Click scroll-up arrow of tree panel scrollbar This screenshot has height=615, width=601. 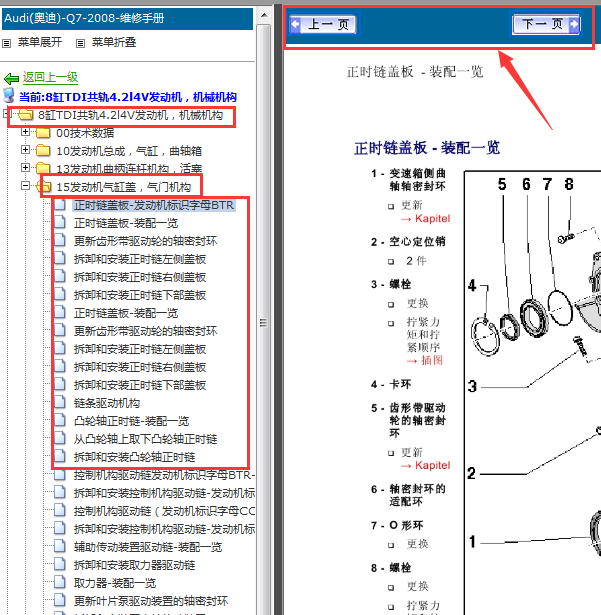(264, 15)
